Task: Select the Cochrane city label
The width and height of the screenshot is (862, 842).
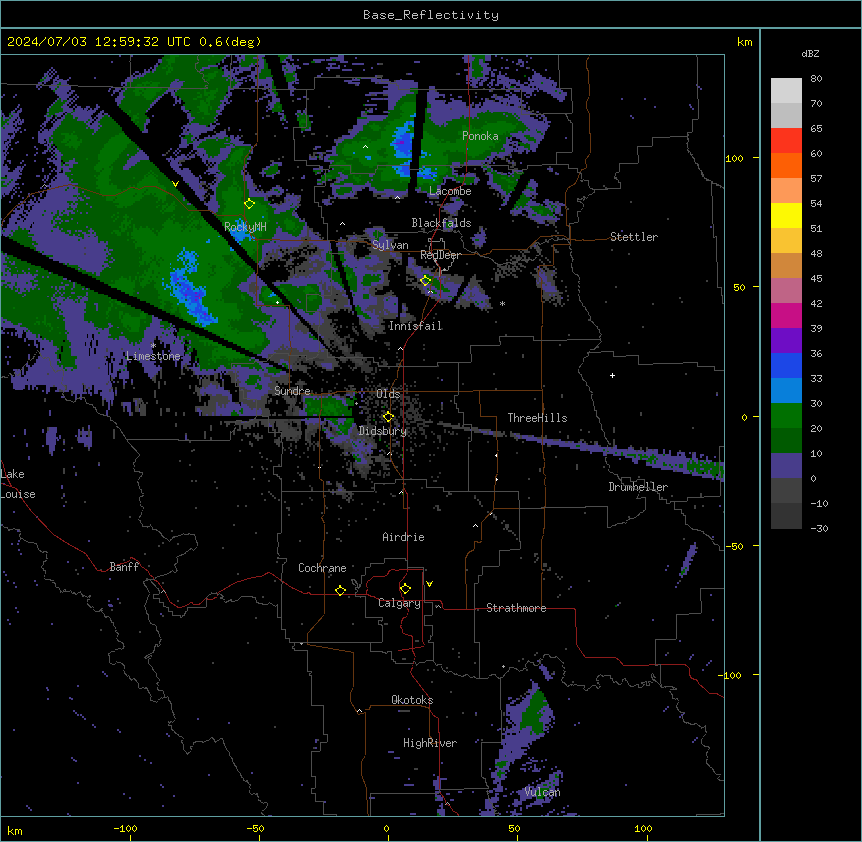Action: pyautogui.click(x=322, y=568)
